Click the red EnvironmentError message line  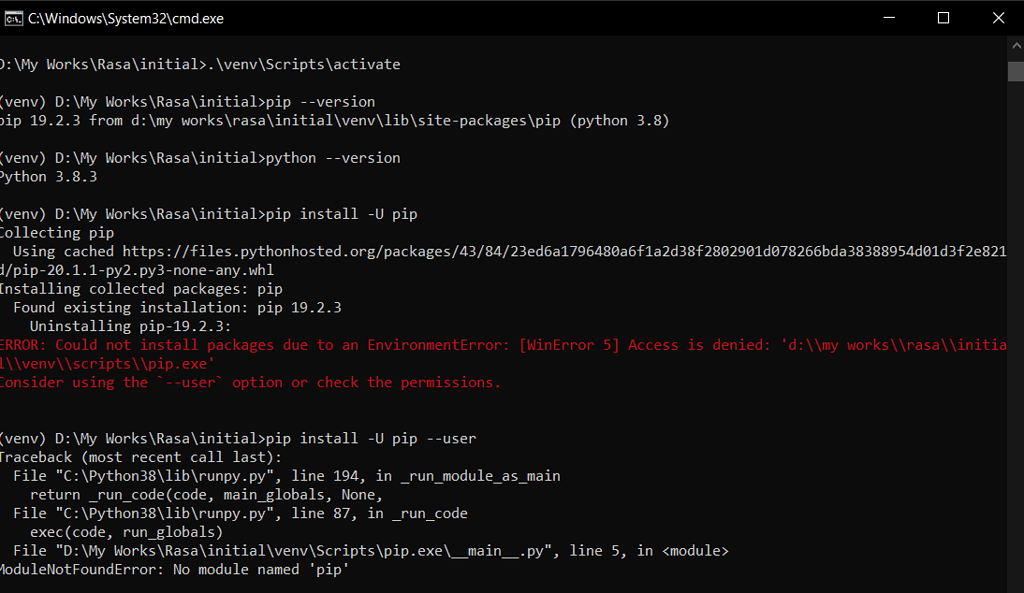click(500, 345)
